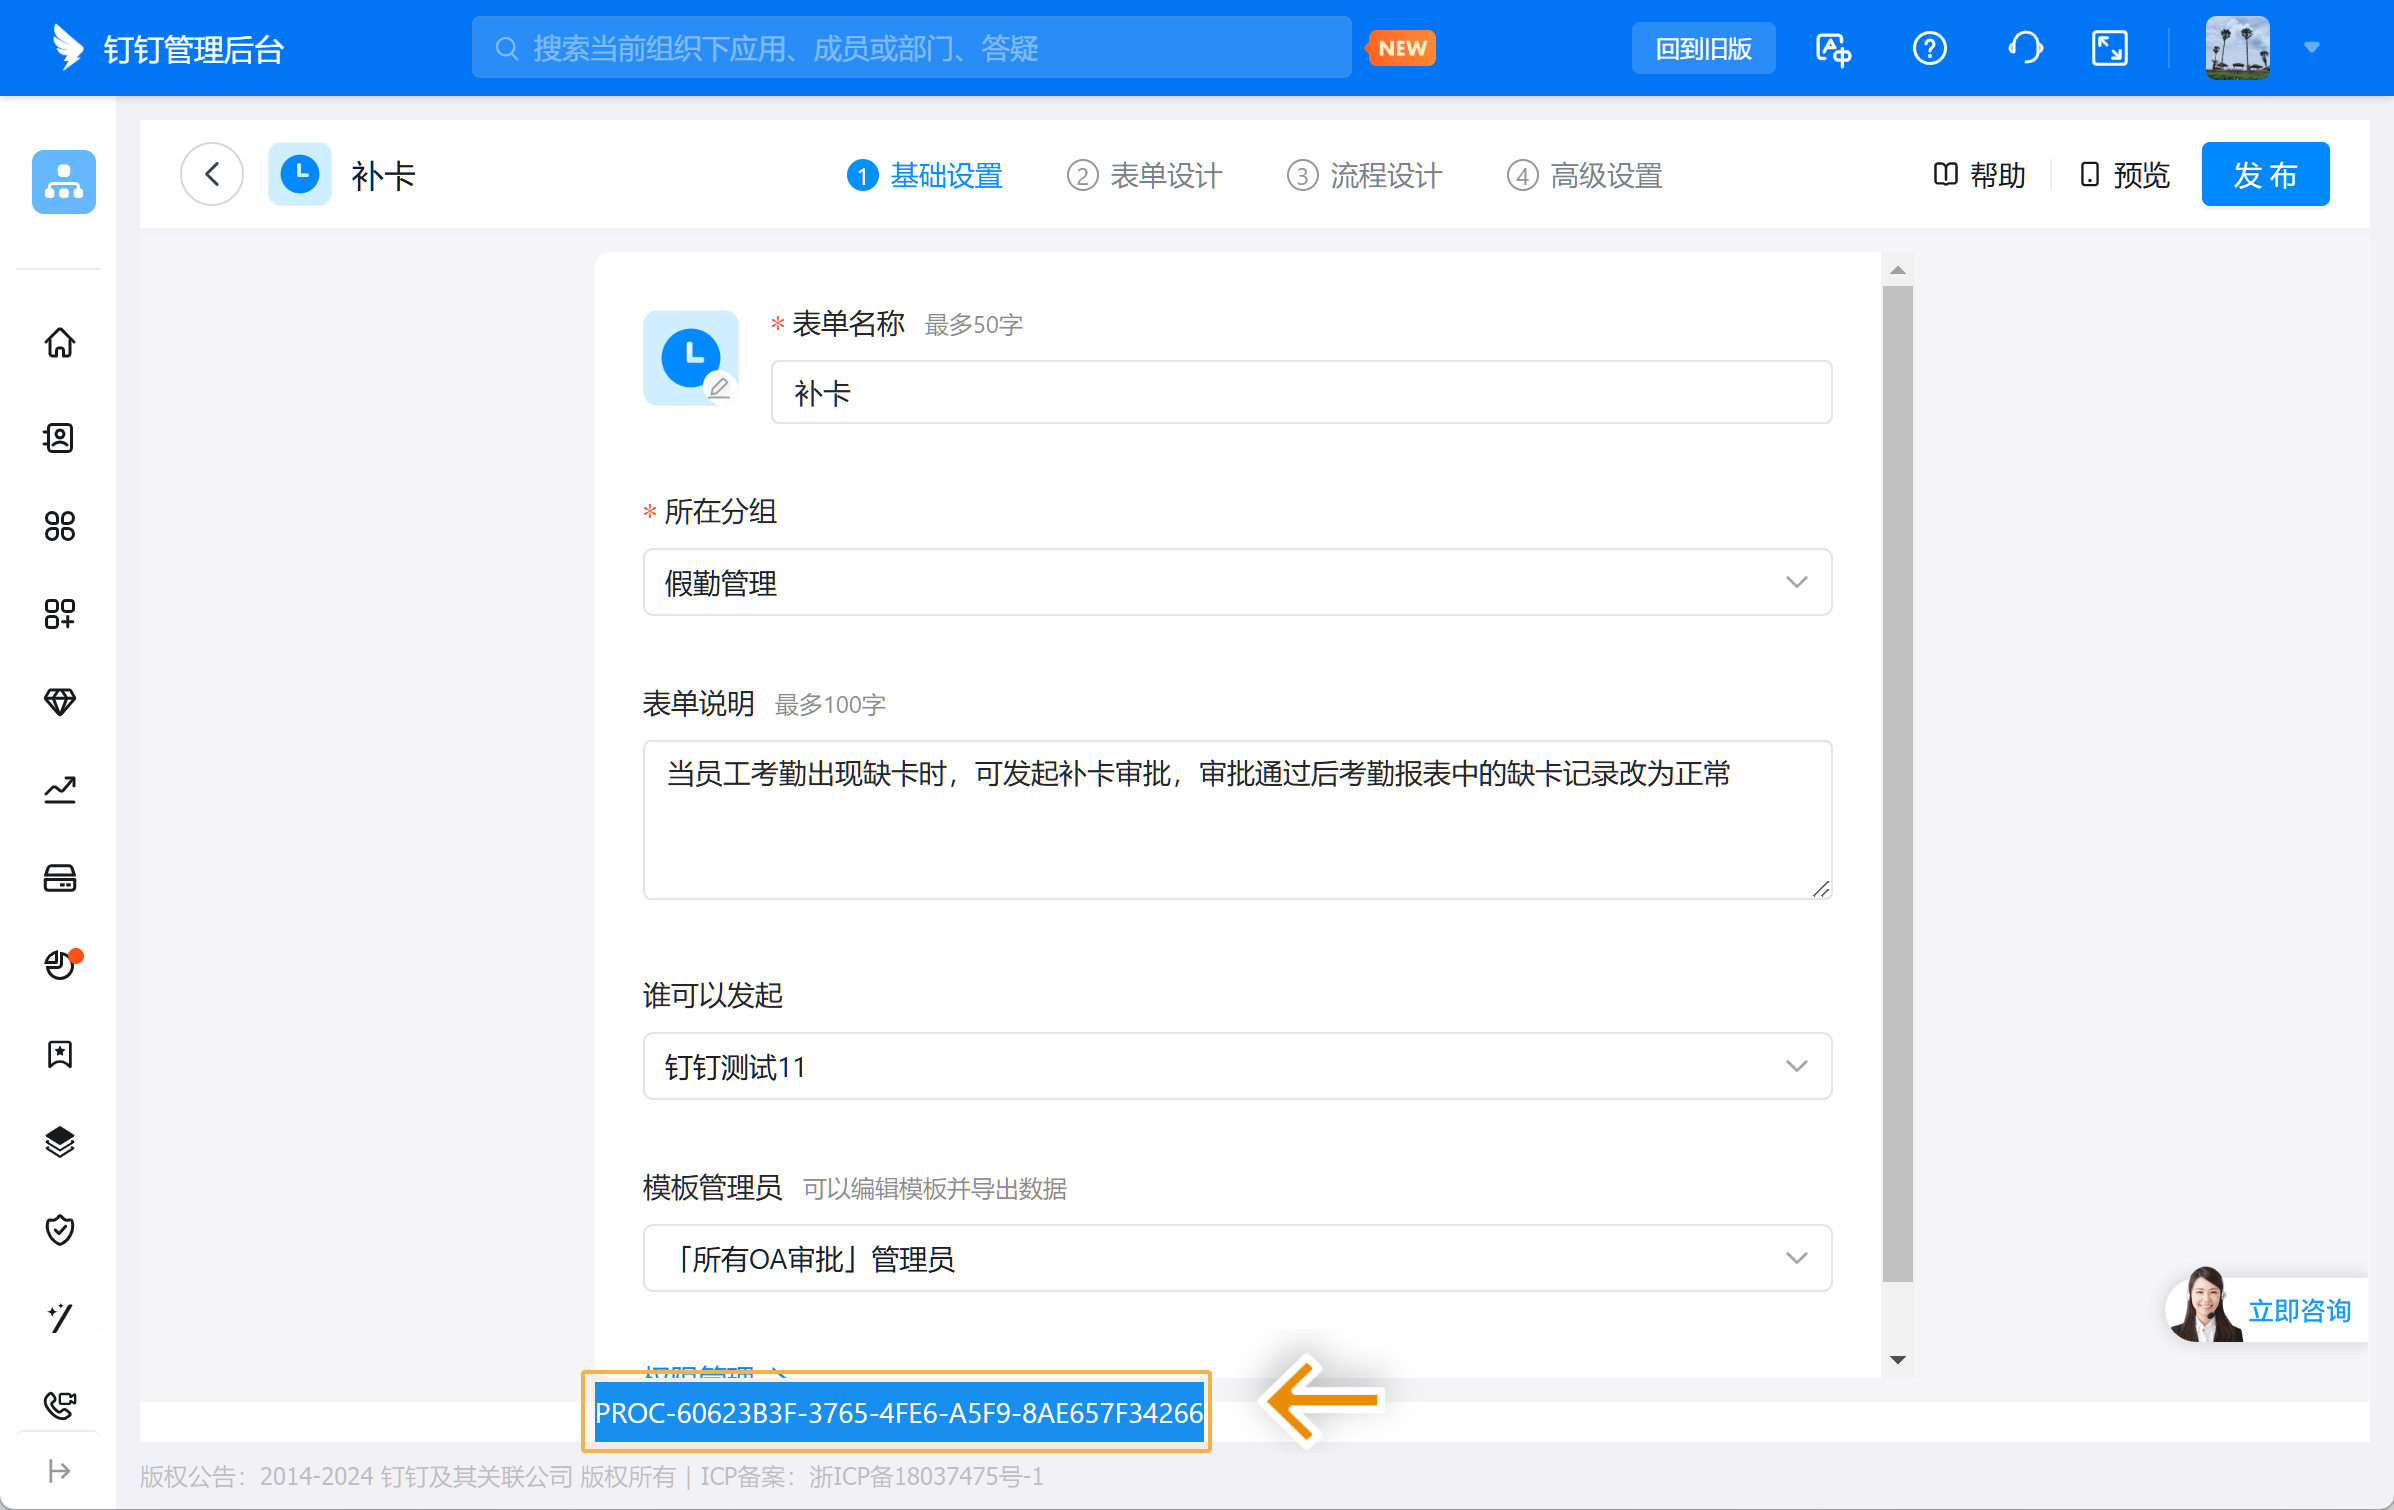Edit the form icon via pencil badge
This screenshot has width=2394, height=1510.
[718, 387]
